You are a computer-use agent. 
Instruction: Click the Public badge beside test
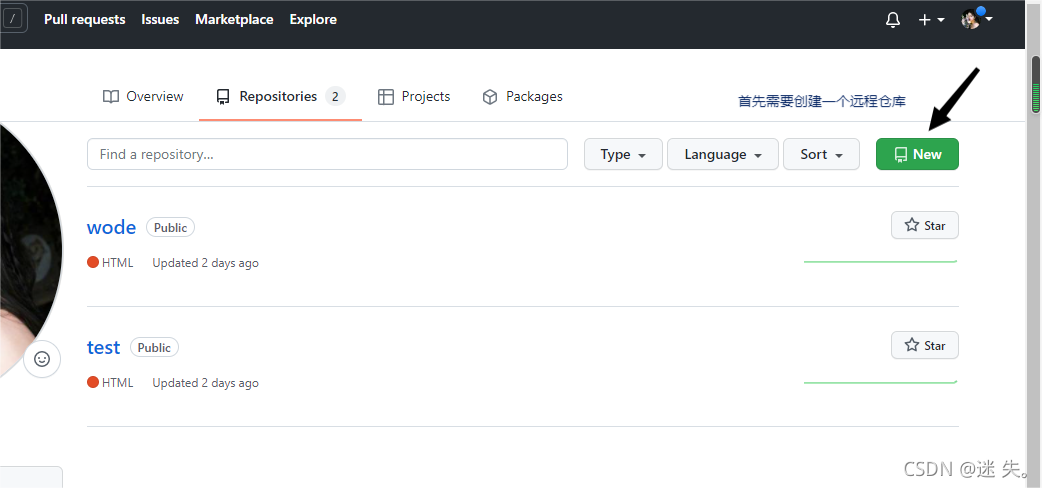(x=154, y=348)
